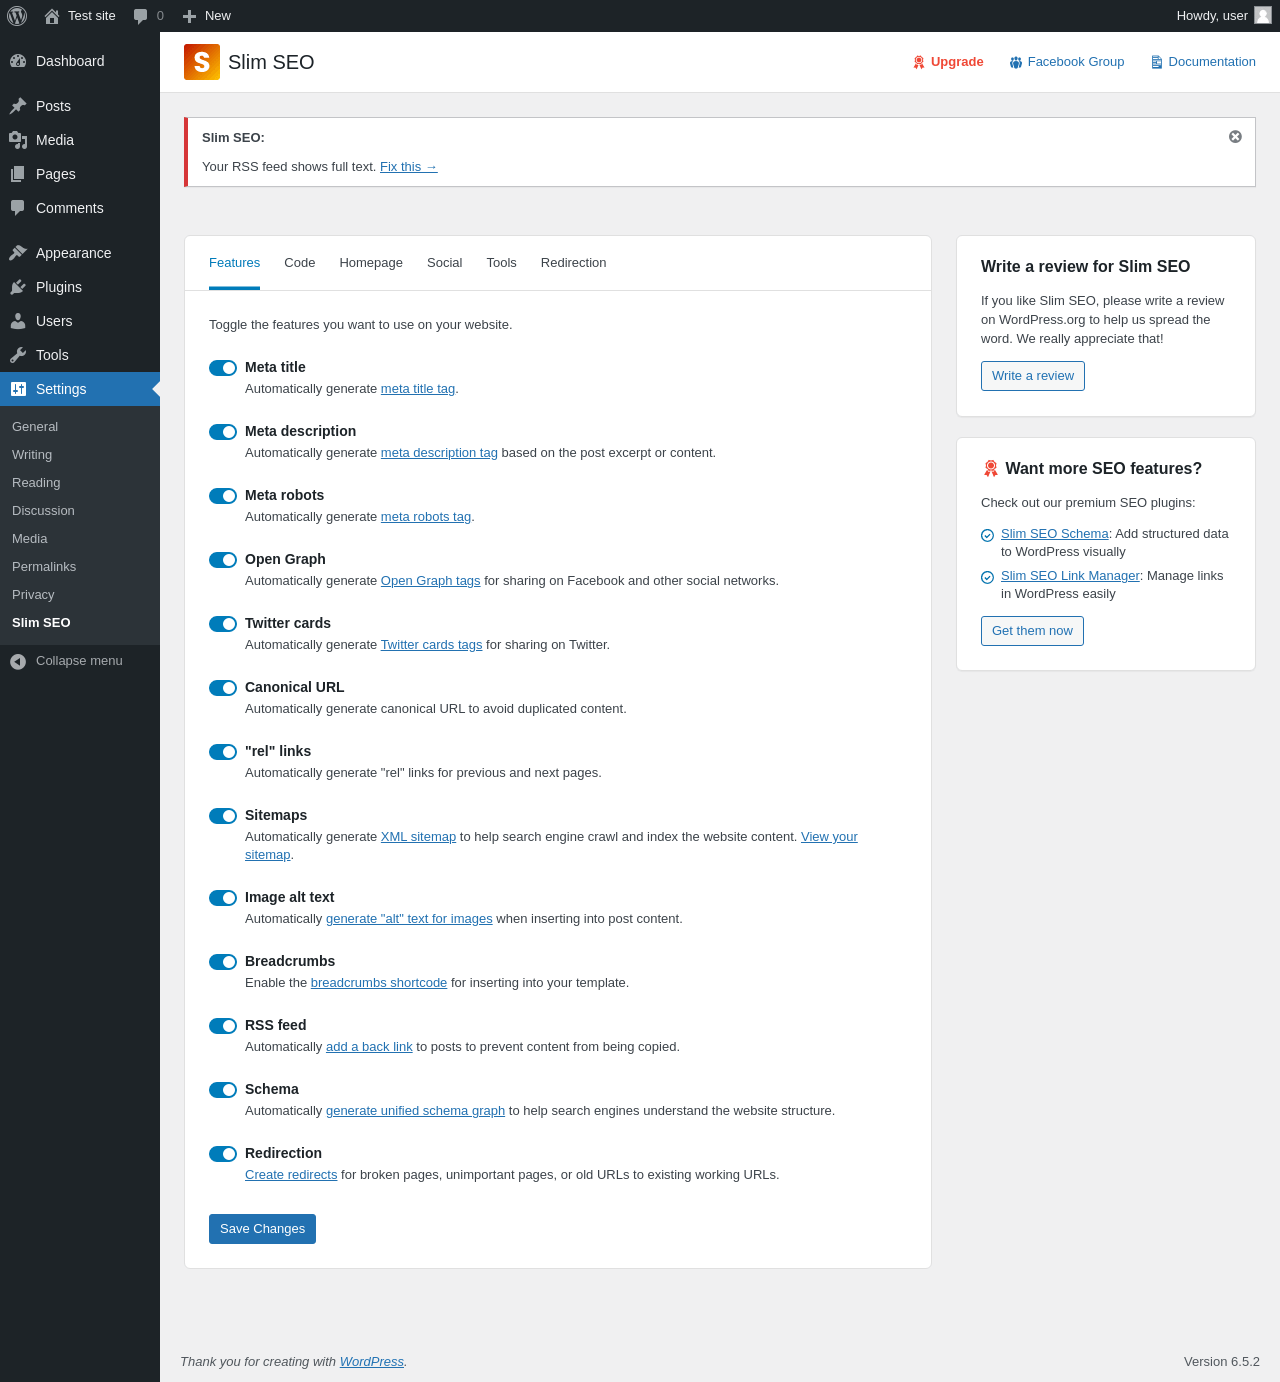Disable the "rel" links toggle
This screenshot has height=1382, width=1280.
point(223,752)
